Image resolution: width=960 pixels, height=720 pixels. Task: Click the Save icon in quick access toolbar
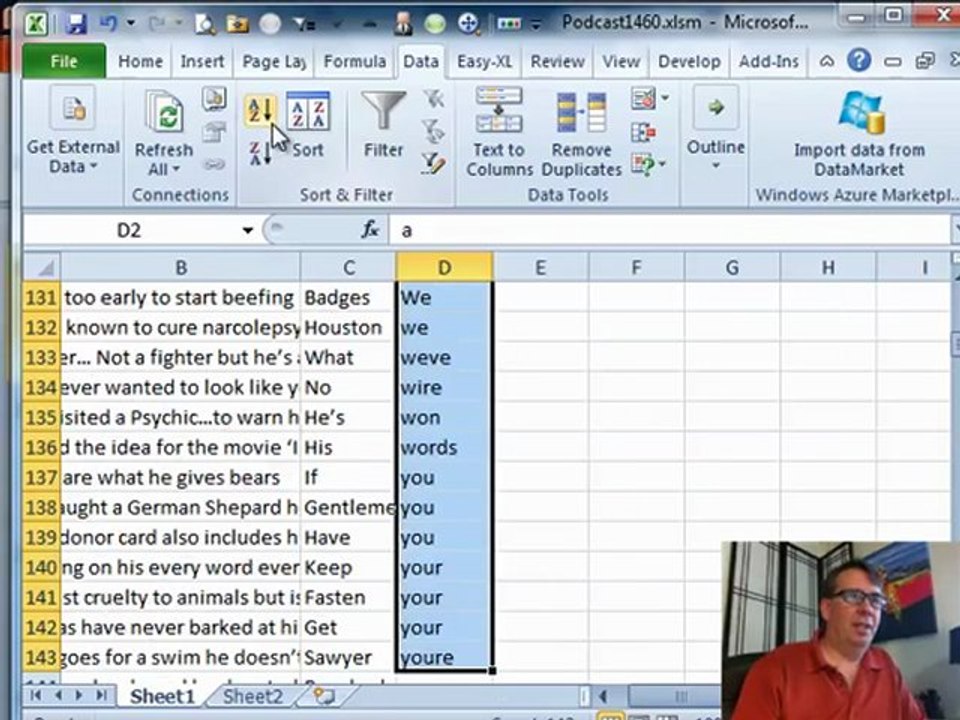[77, 24]
